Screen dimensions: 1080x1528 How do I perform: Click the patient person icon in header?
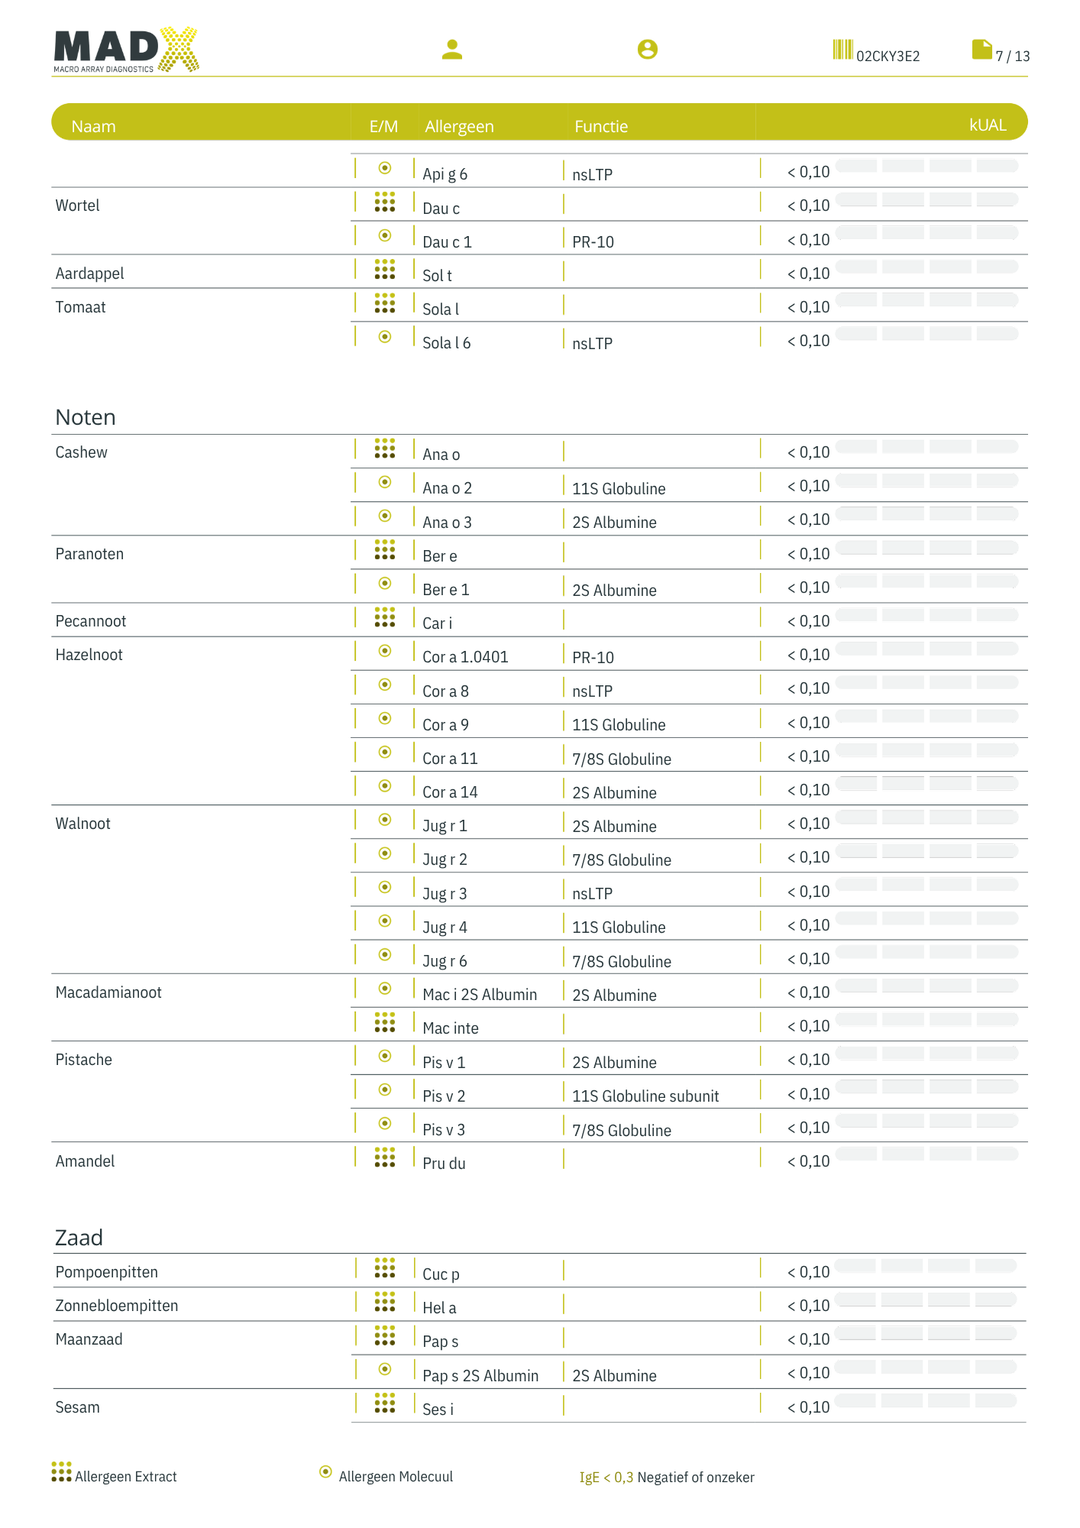click(x=452, y=49)
